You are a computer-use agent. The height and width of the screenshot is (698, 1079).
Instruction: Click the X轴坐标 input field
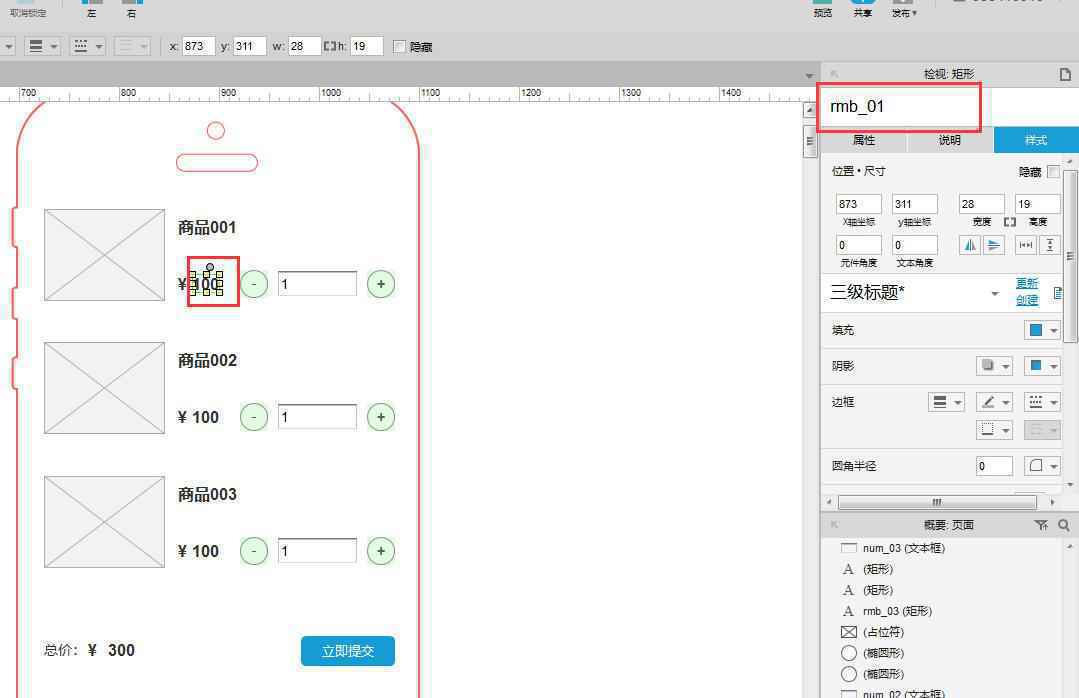click(x=858, y=204)
